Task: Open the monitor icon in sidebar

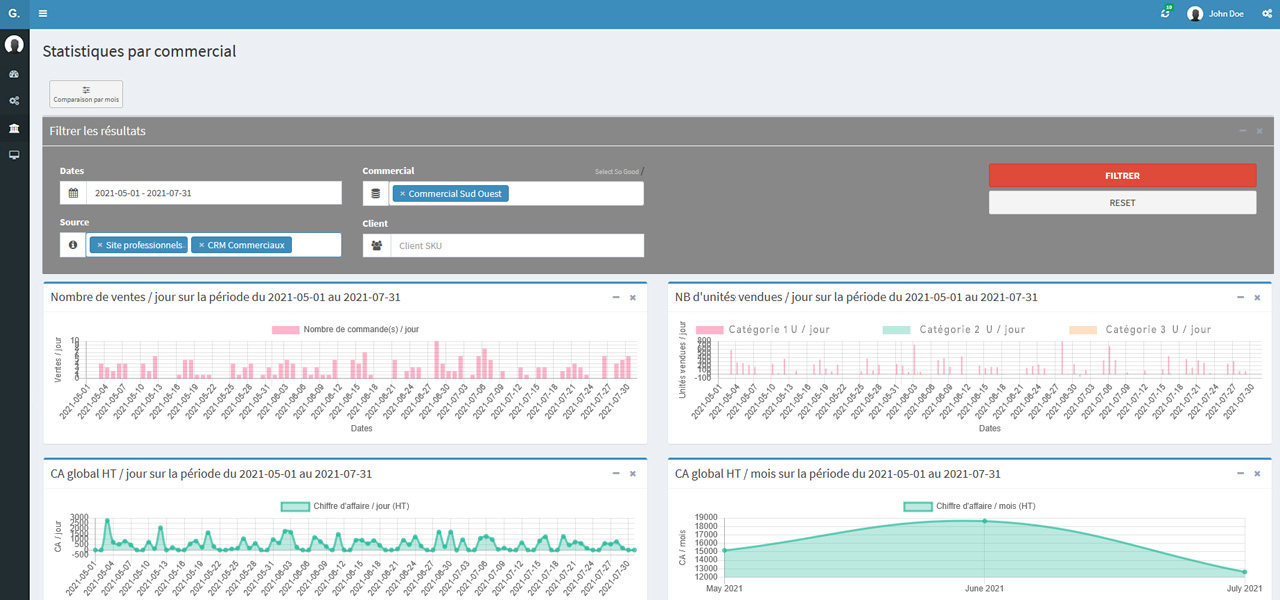Action: pos(14,155)
